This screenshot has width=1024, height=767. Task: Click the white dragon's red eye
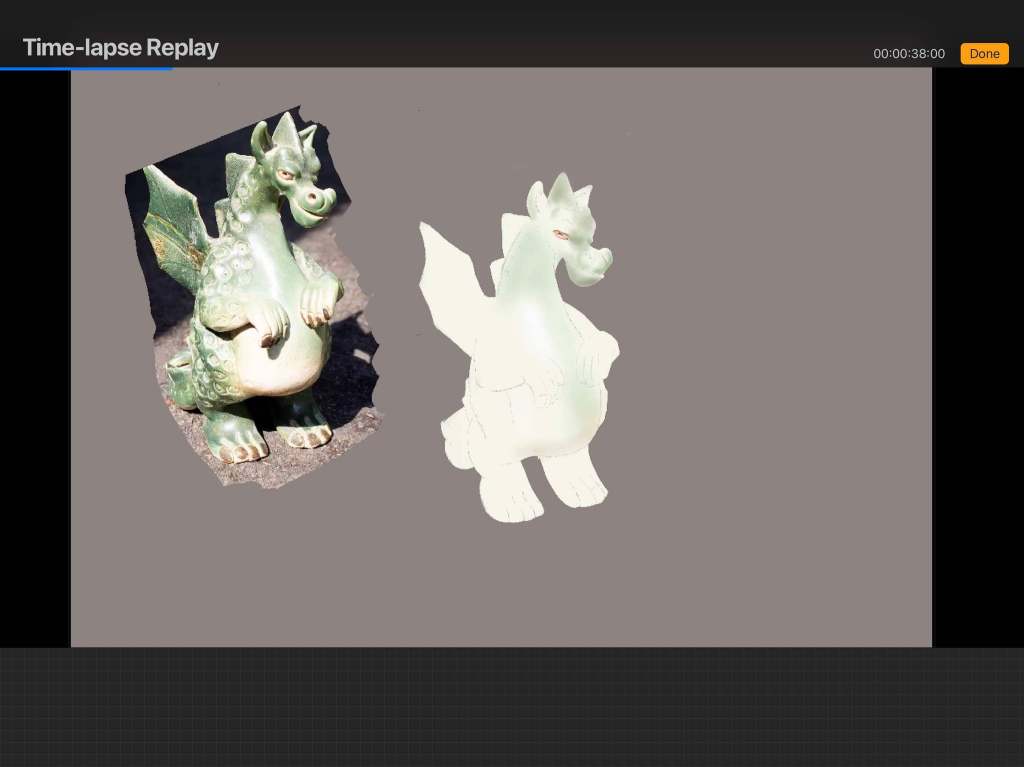coord(561,235)
